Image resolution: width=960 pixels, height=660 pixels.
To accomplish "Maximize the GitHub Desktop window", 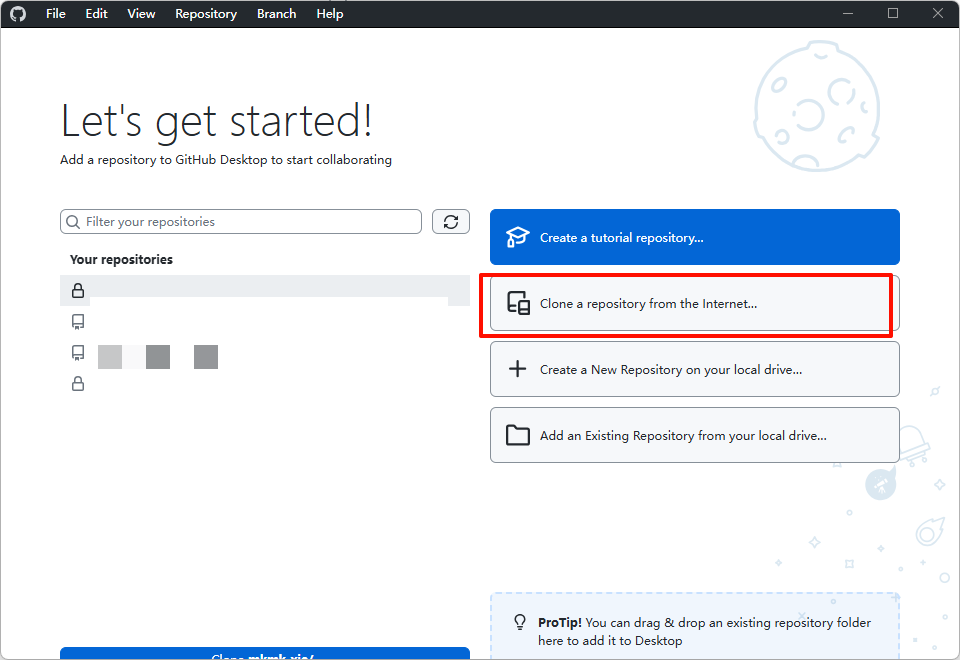I will click(893, 13).
